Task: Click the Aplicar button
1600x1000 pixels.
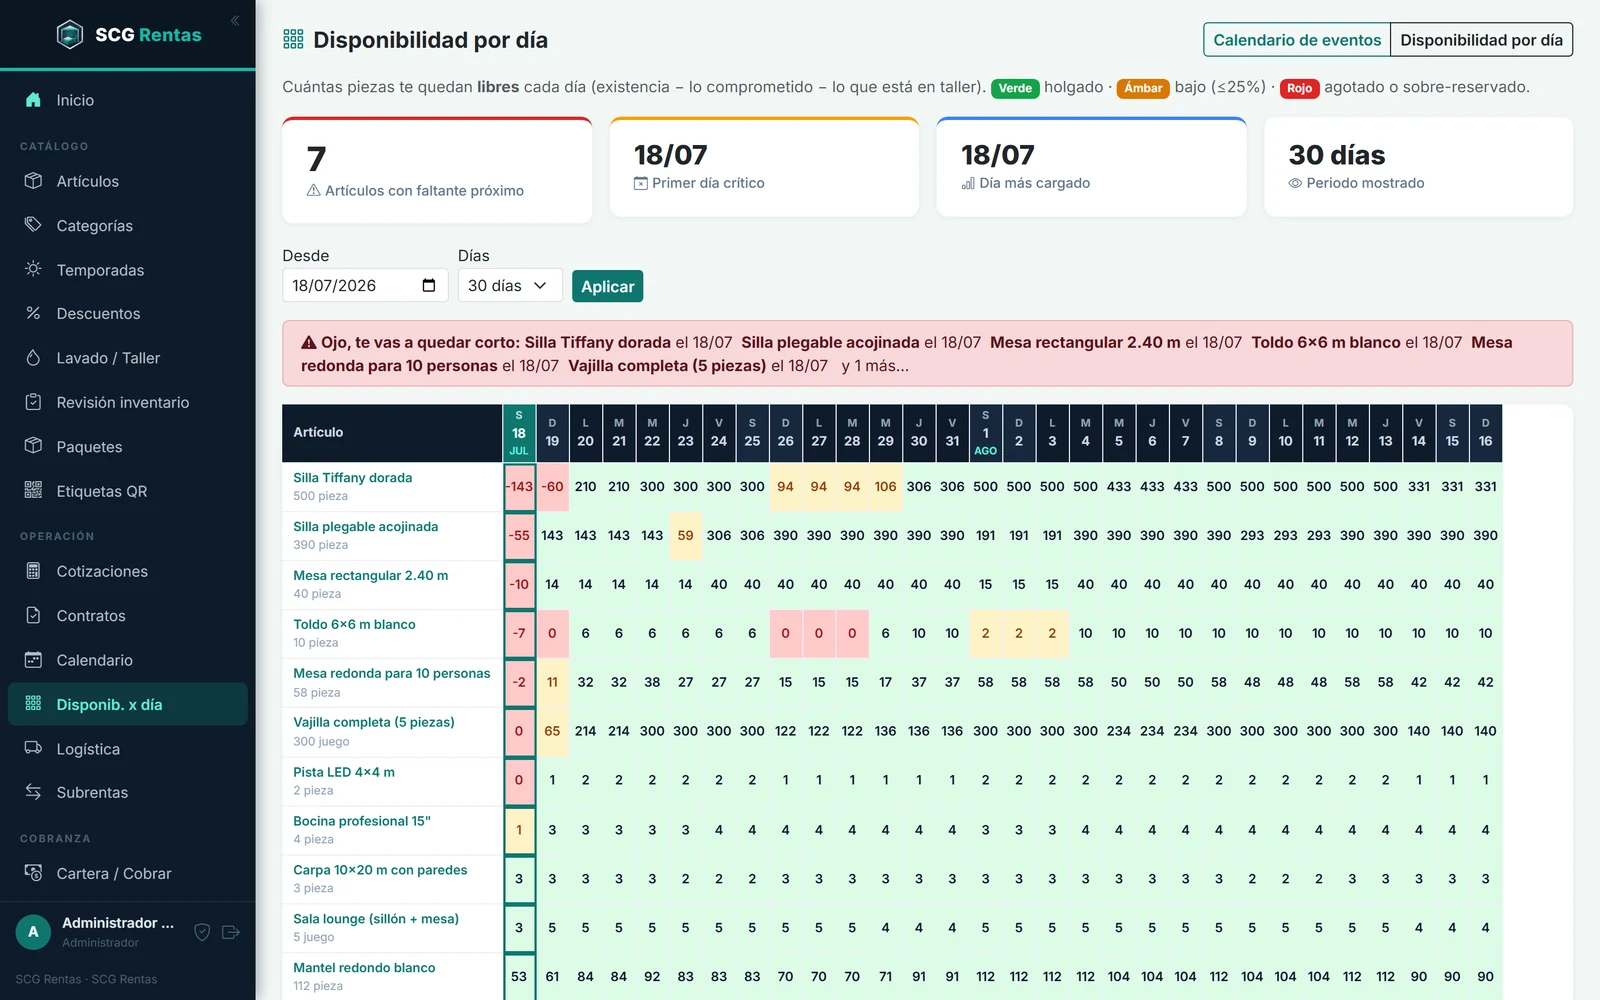Action: 607,286
